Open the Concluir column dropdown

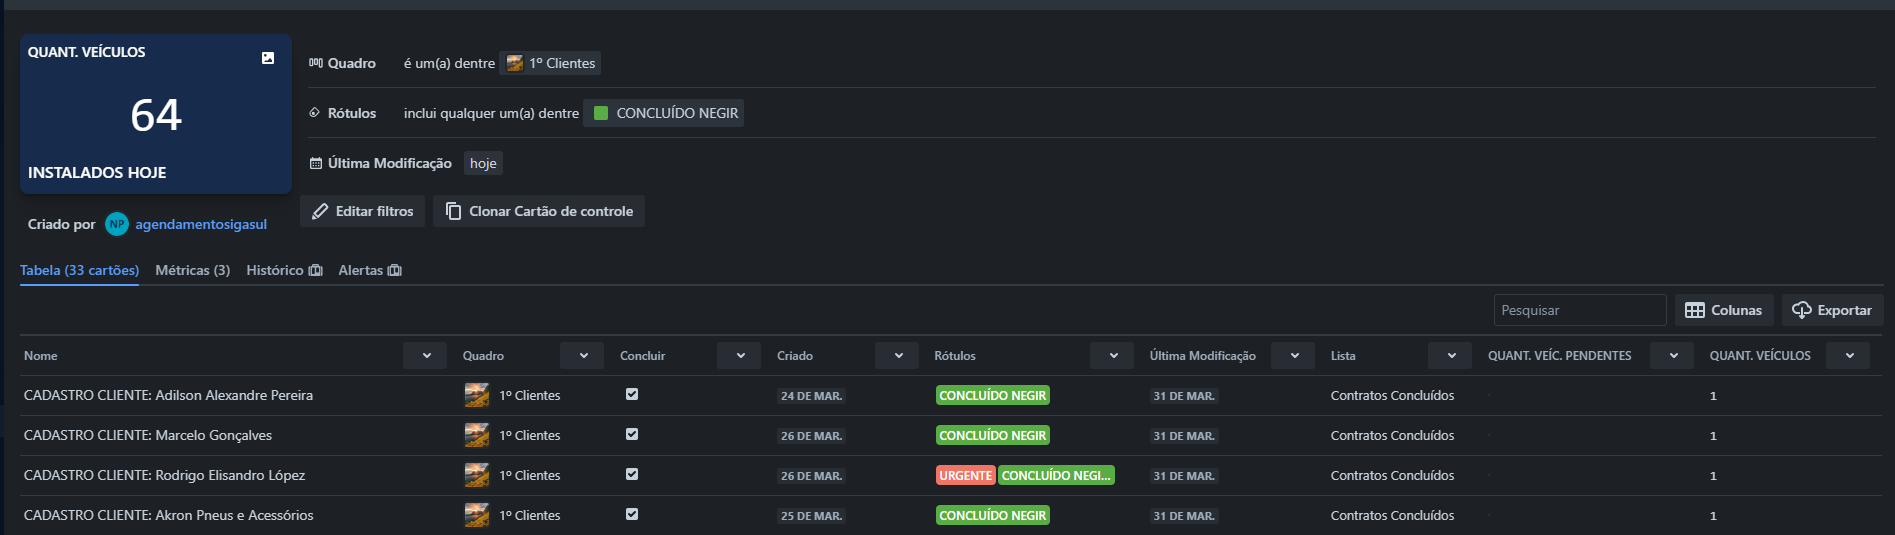coord(739,355)
